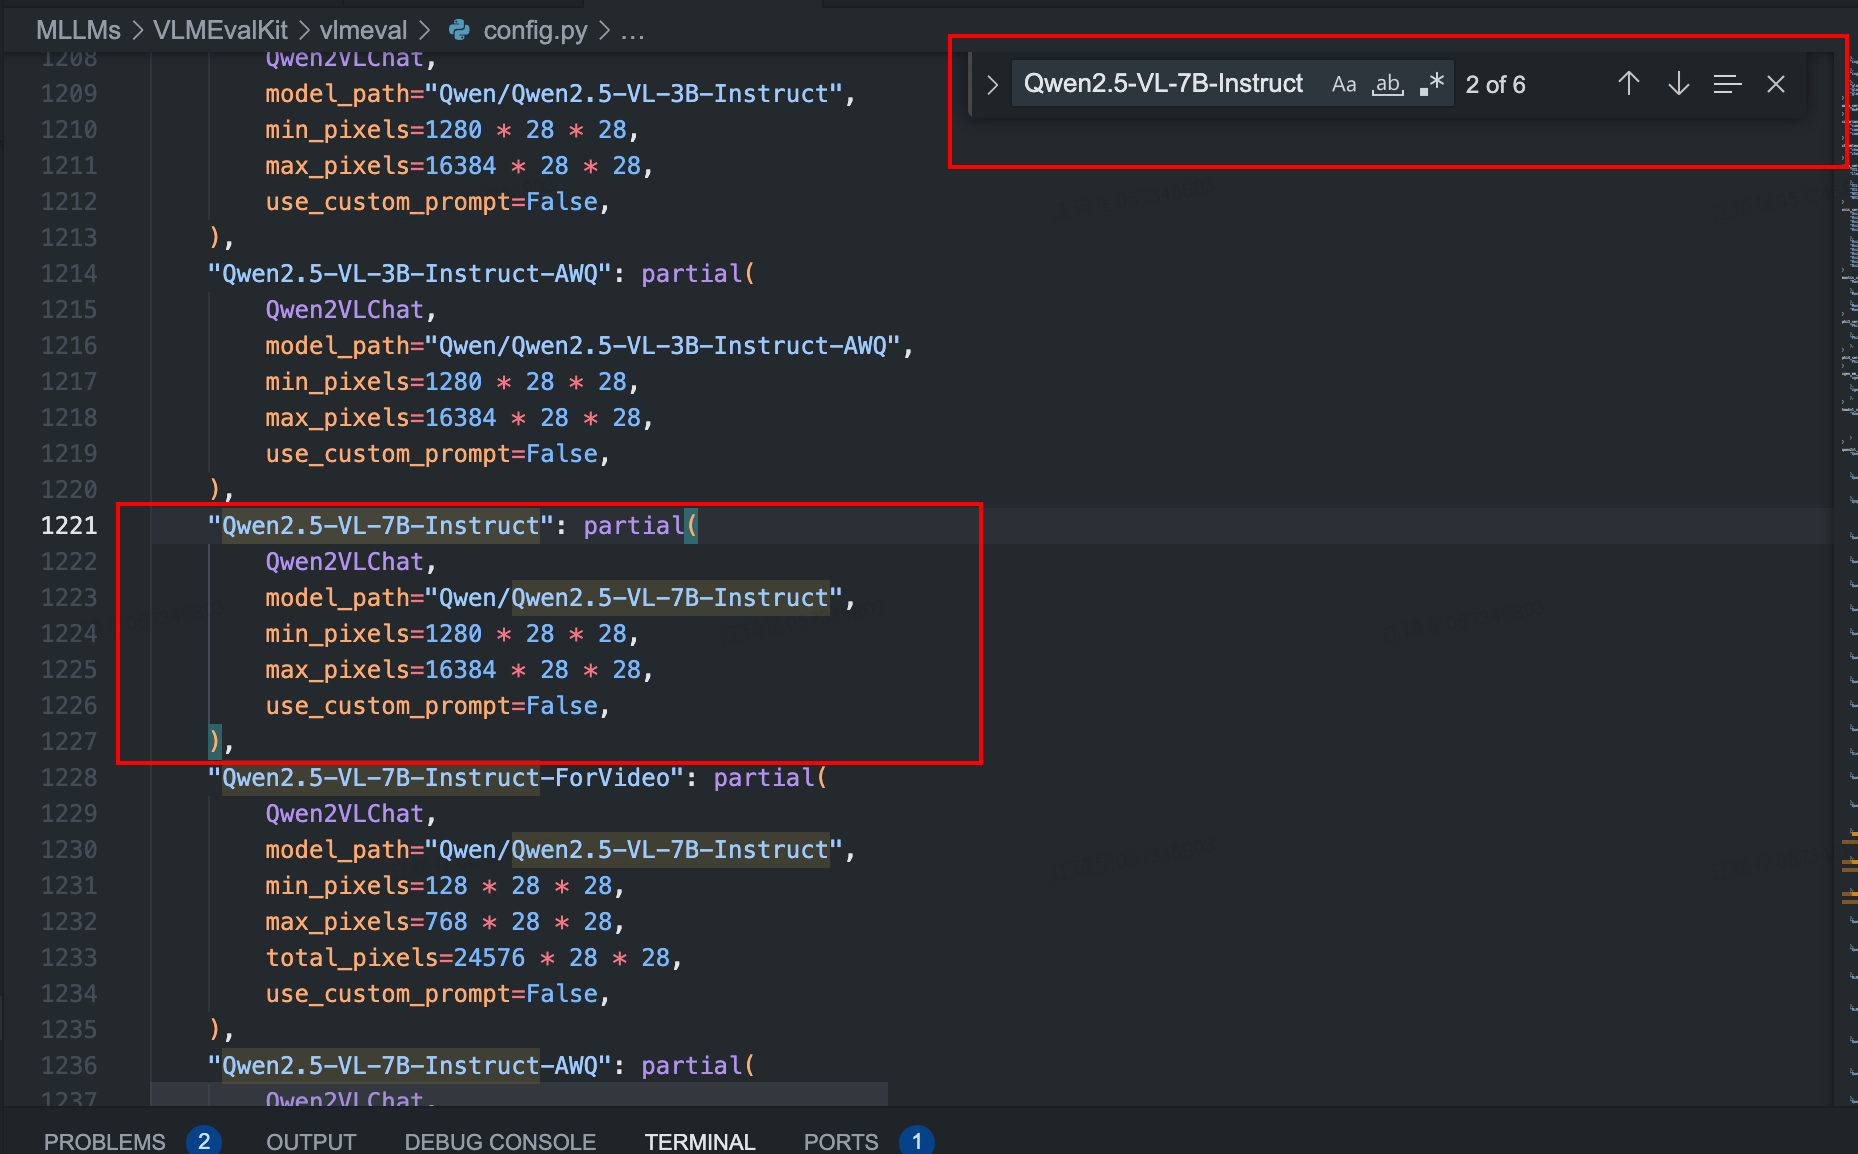The width and height of the screenshot is (1858, 1154).
Task: Open VLMEvalKit breadcrumb folder
Action: point(220,30)
